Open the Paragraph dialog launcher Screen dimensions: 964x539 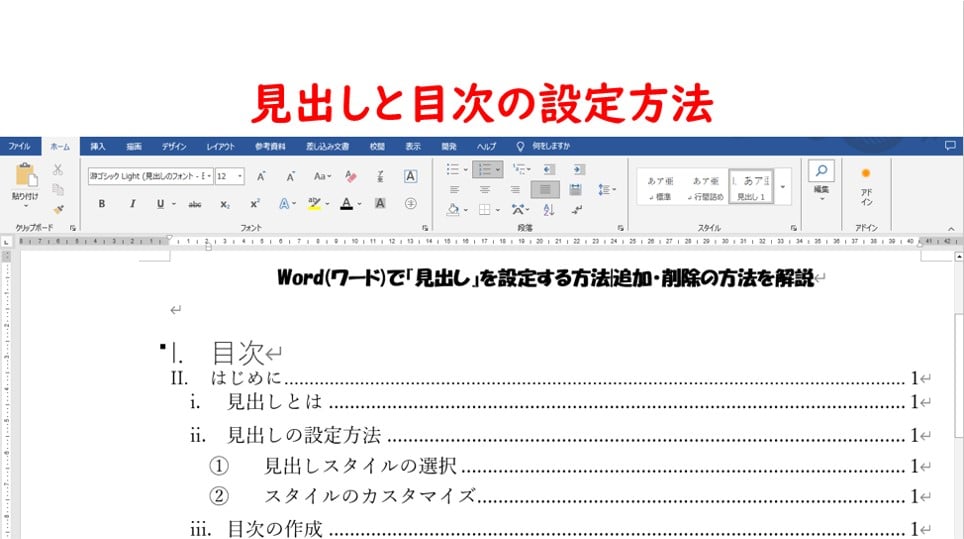(620, 228)
